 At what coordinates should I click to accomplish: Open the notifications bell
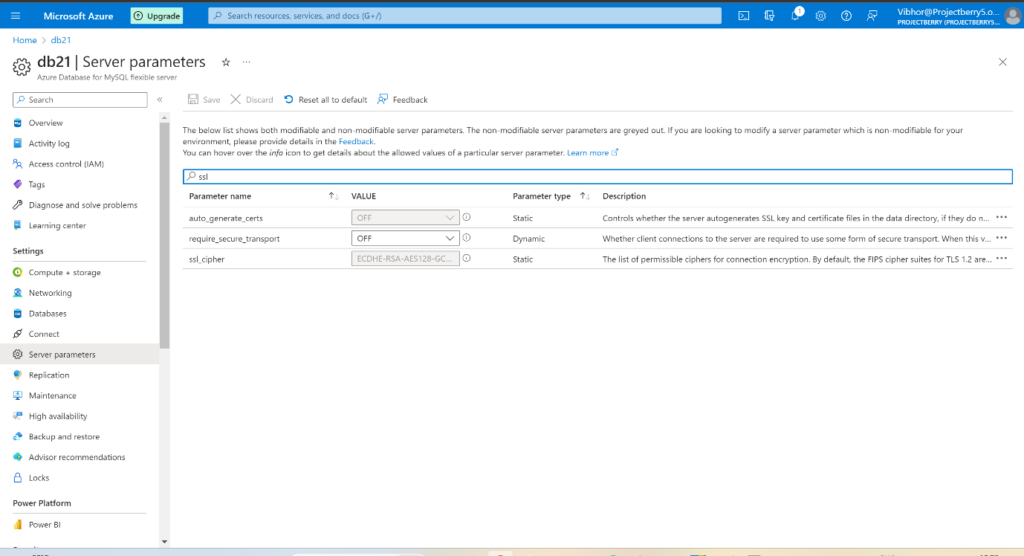[795, 16]
